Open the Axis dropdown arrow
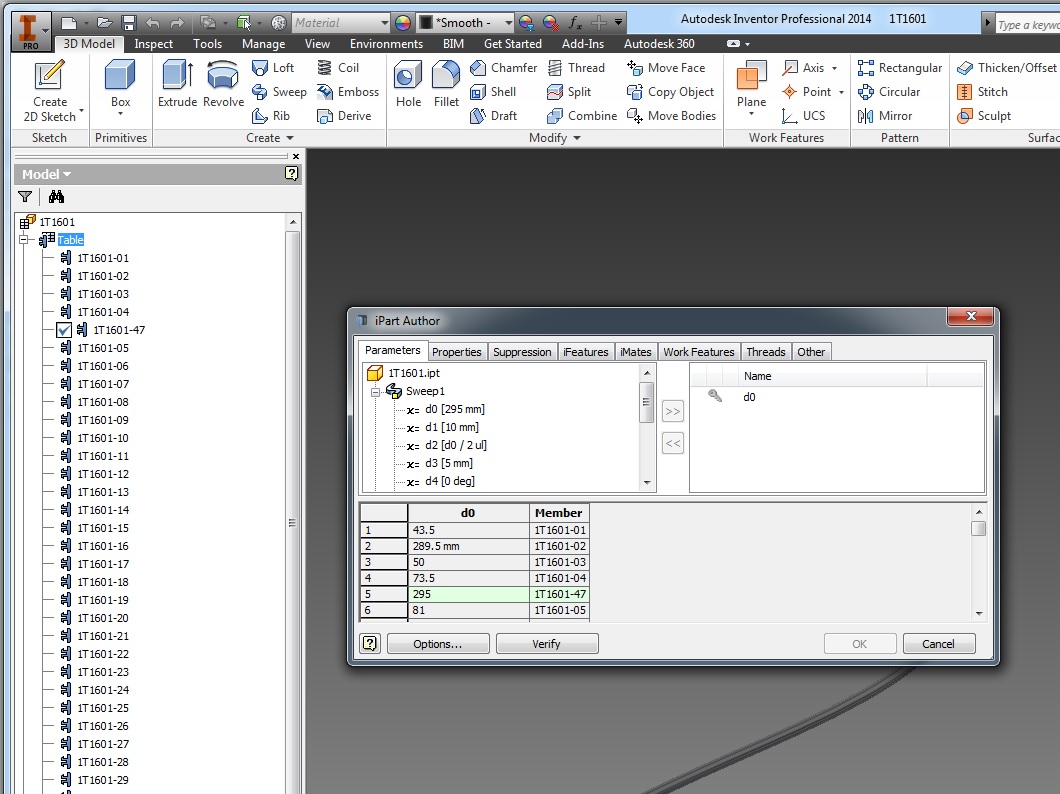Screen dimensions: 1060x794 [834, 68]
